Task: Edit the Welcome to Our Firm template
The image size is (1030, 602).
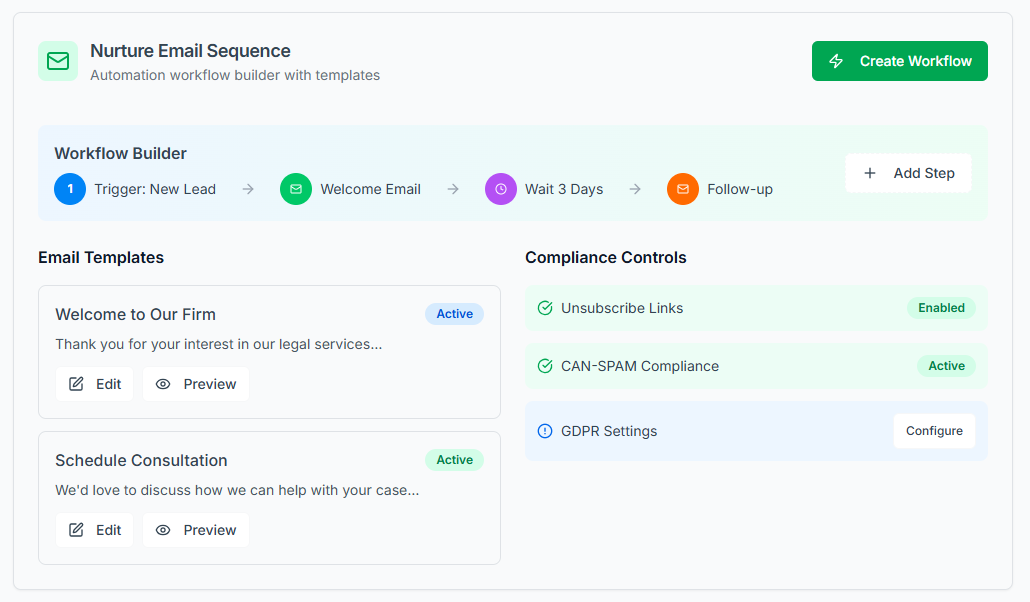Action: (x=95, y=384)
